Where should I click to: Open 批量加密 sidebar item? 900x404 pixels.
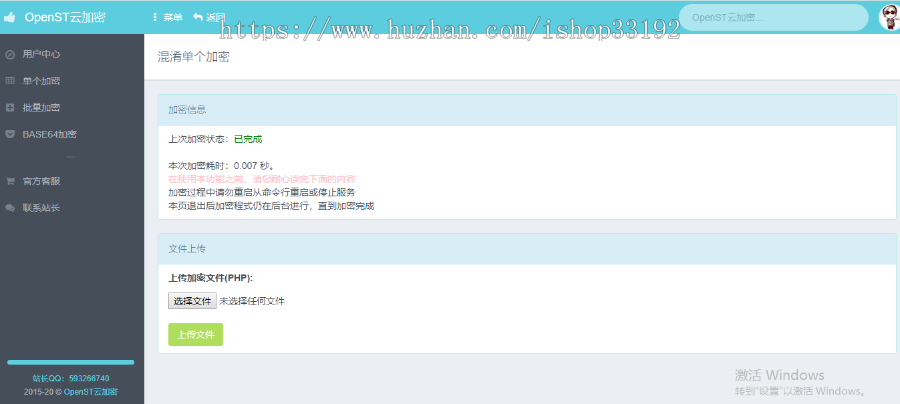pos(41,107)
